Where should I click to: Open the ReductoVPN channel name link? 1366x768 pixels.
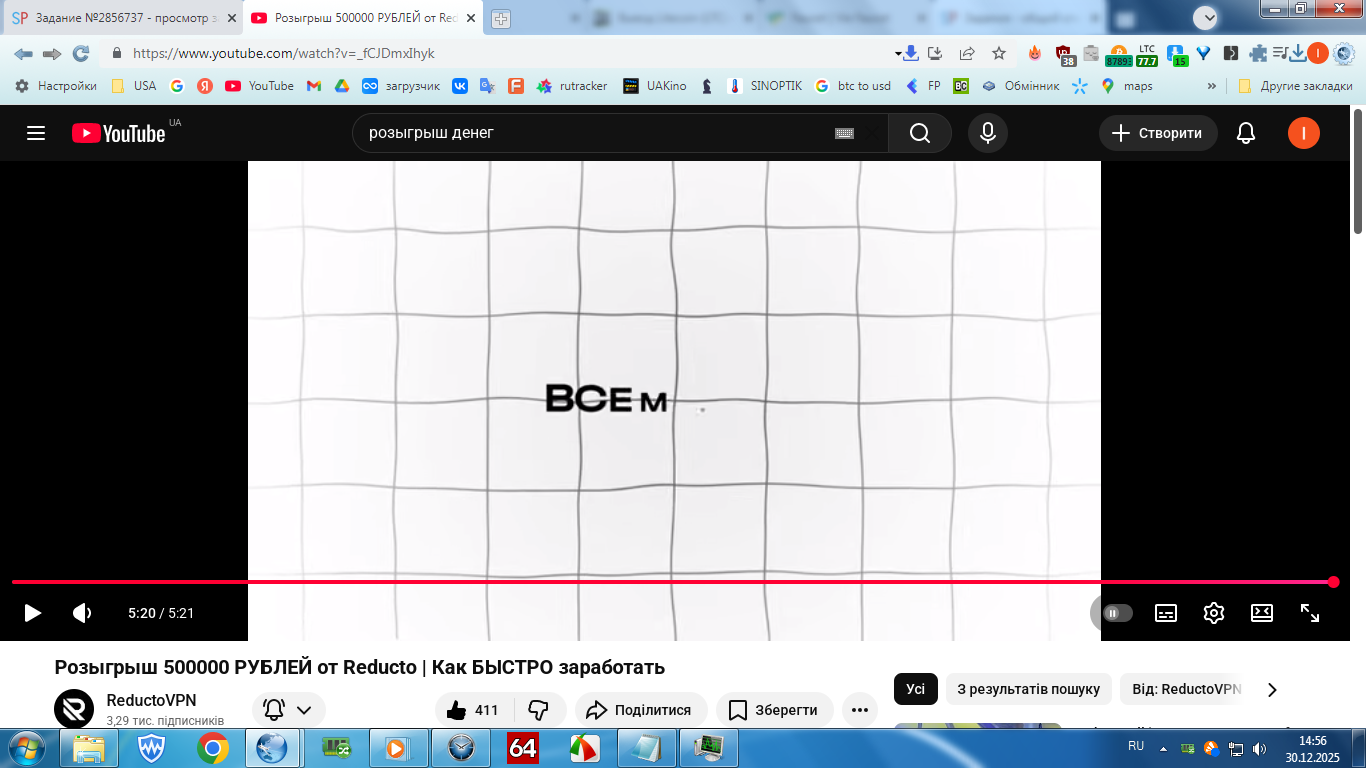click(151, 701)
